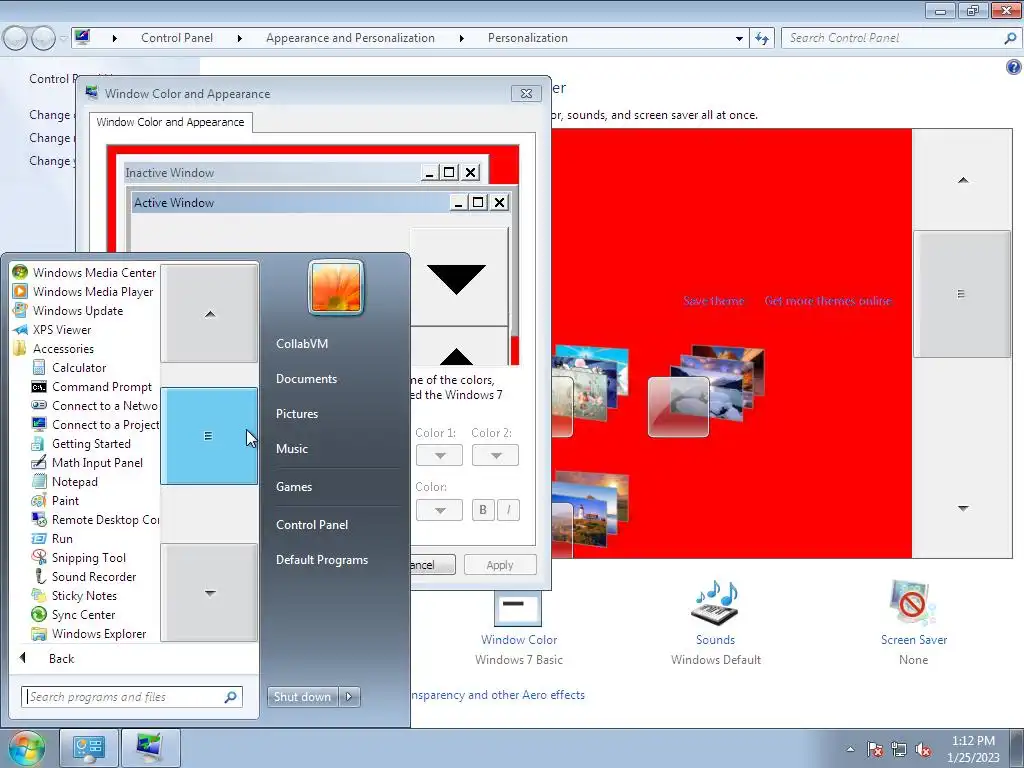Open Games from Start menu
This screenshot has width=1024, height=768.
tap(294, 487)
